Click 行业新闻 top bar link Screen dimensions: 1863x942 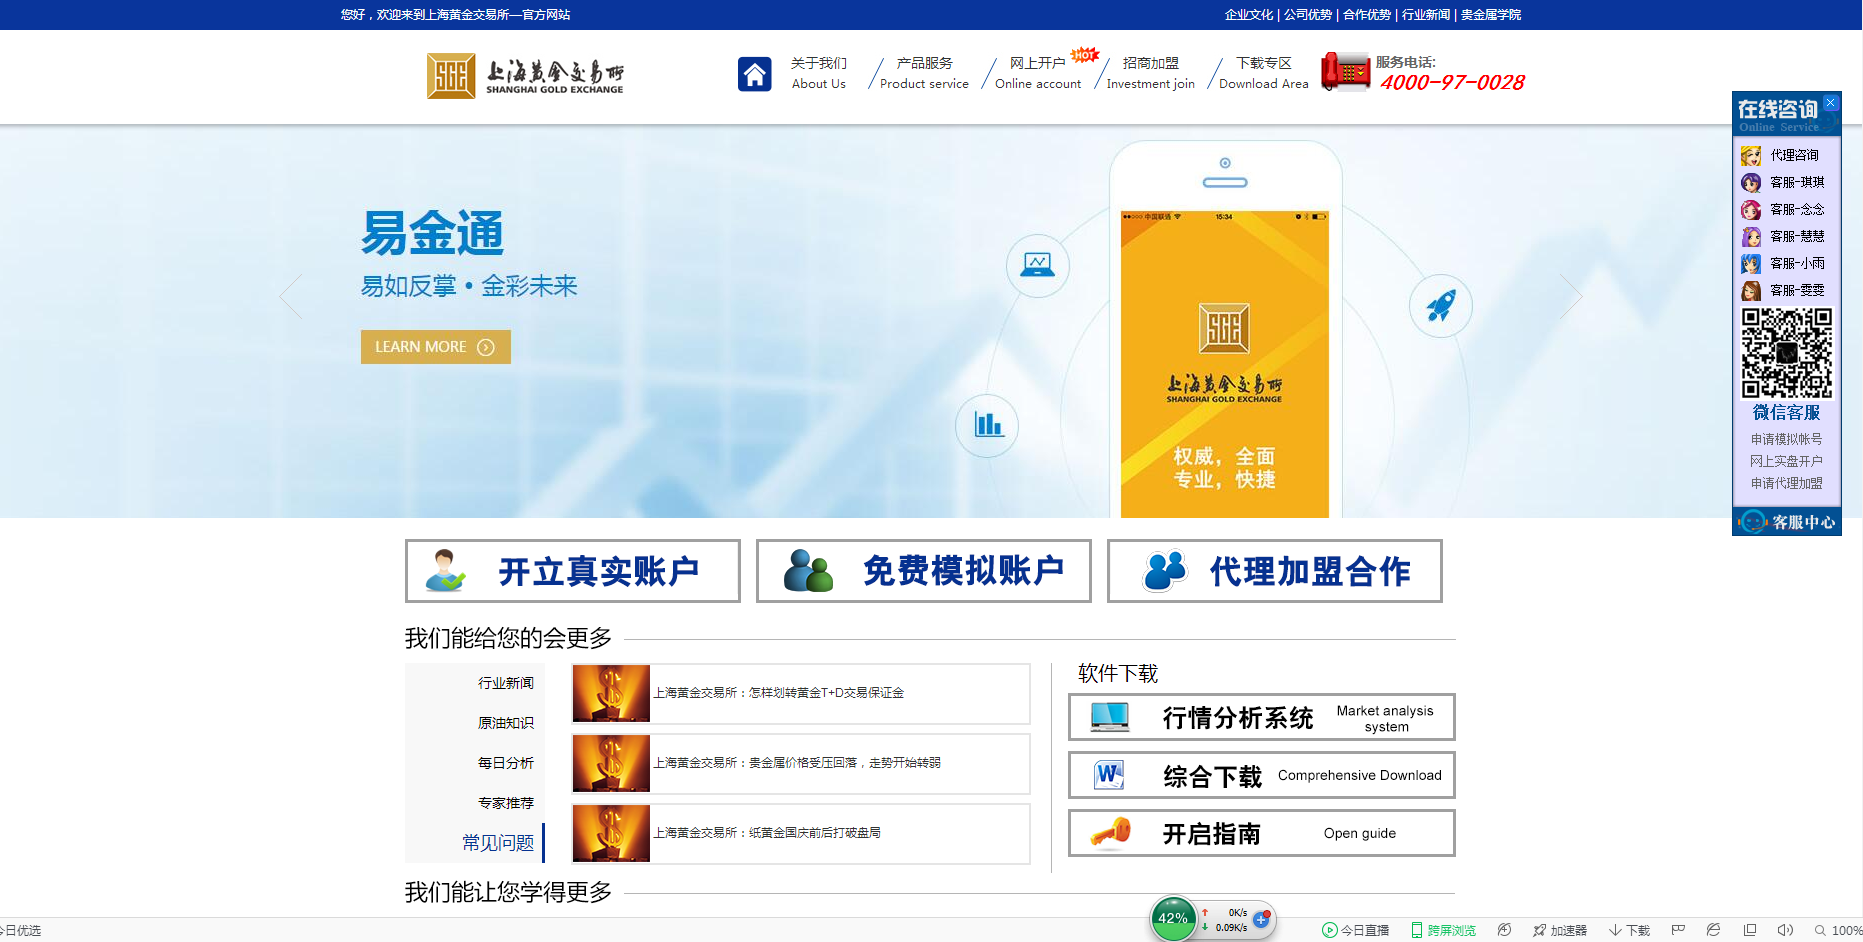click(x=1426, y=15)
